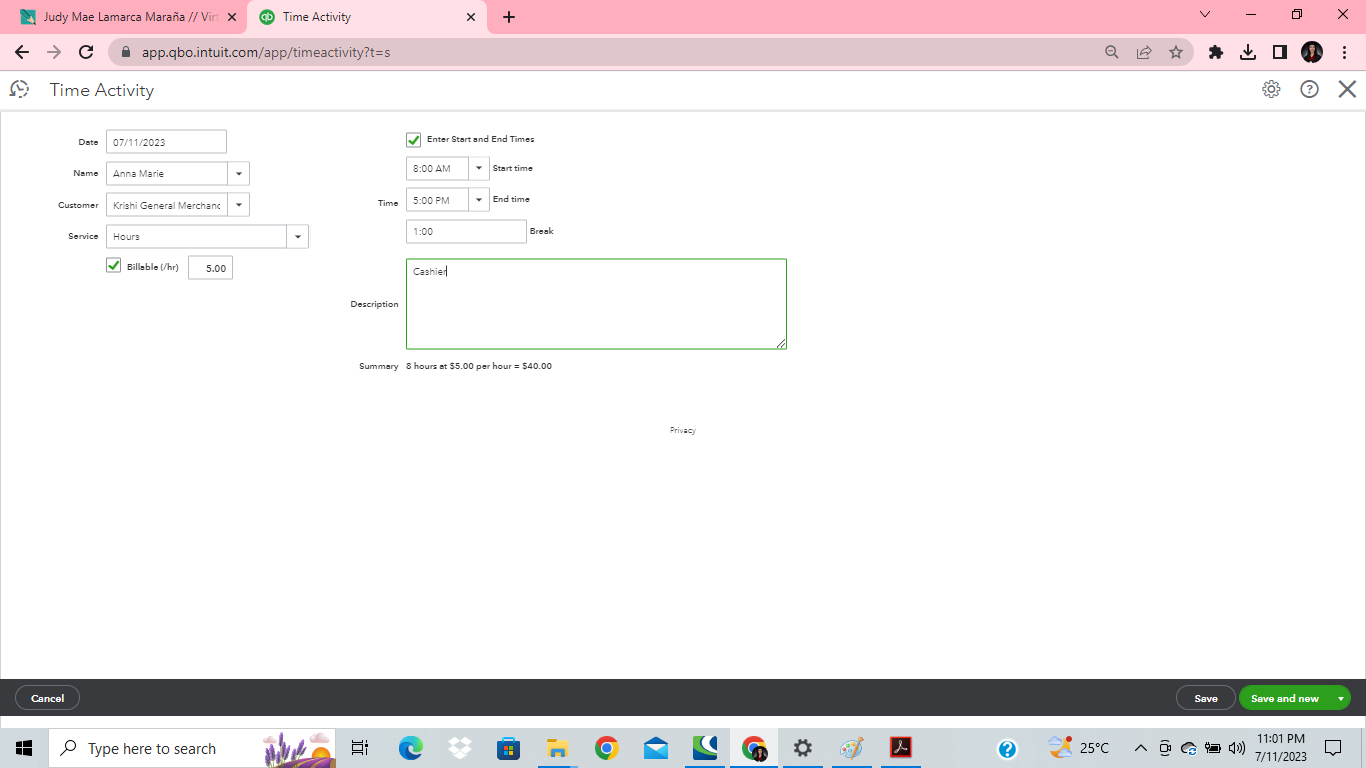Image resolution: width=1366 pixels, height=768 pixels.
Task: Click the Time Activity clock icon in header
Action: coord(19,89)
